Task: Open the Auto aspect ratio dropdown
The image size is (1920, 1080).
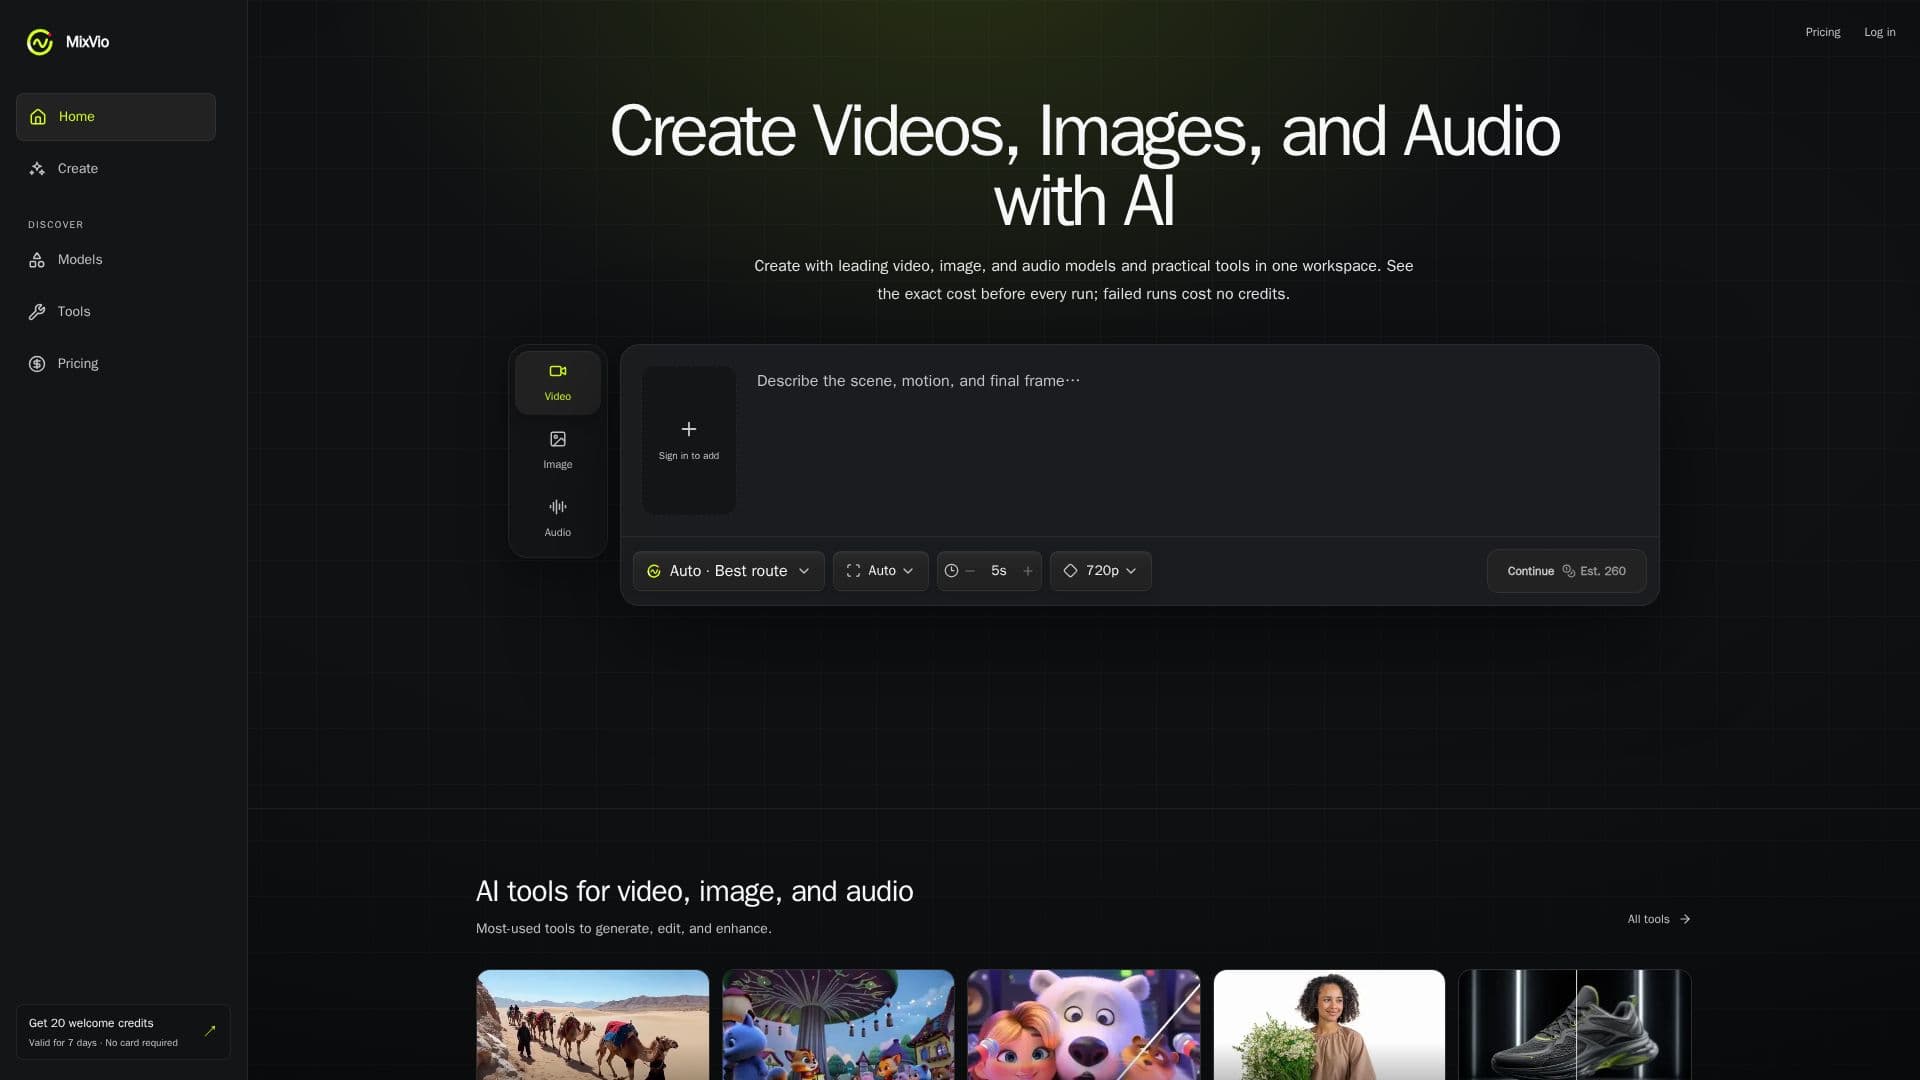Action: [x=881, y=571]
